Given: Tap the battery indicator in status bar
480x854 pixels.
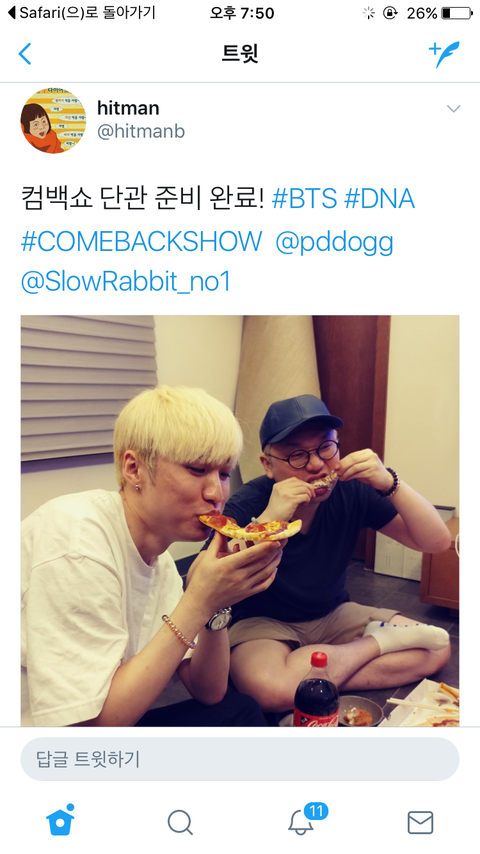Looking at the screenshot, I should (457, 13).
